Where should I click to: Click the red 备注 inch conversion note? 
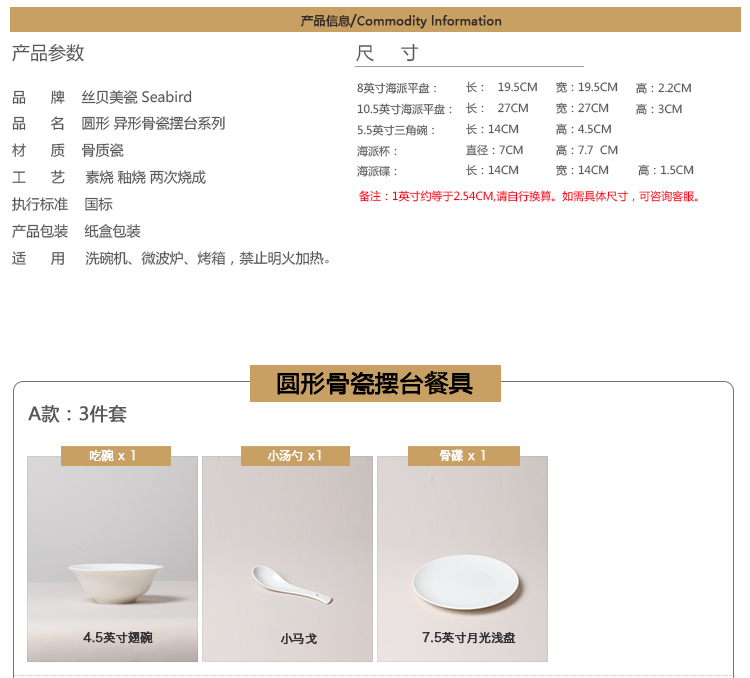click(x=529, y=197)
